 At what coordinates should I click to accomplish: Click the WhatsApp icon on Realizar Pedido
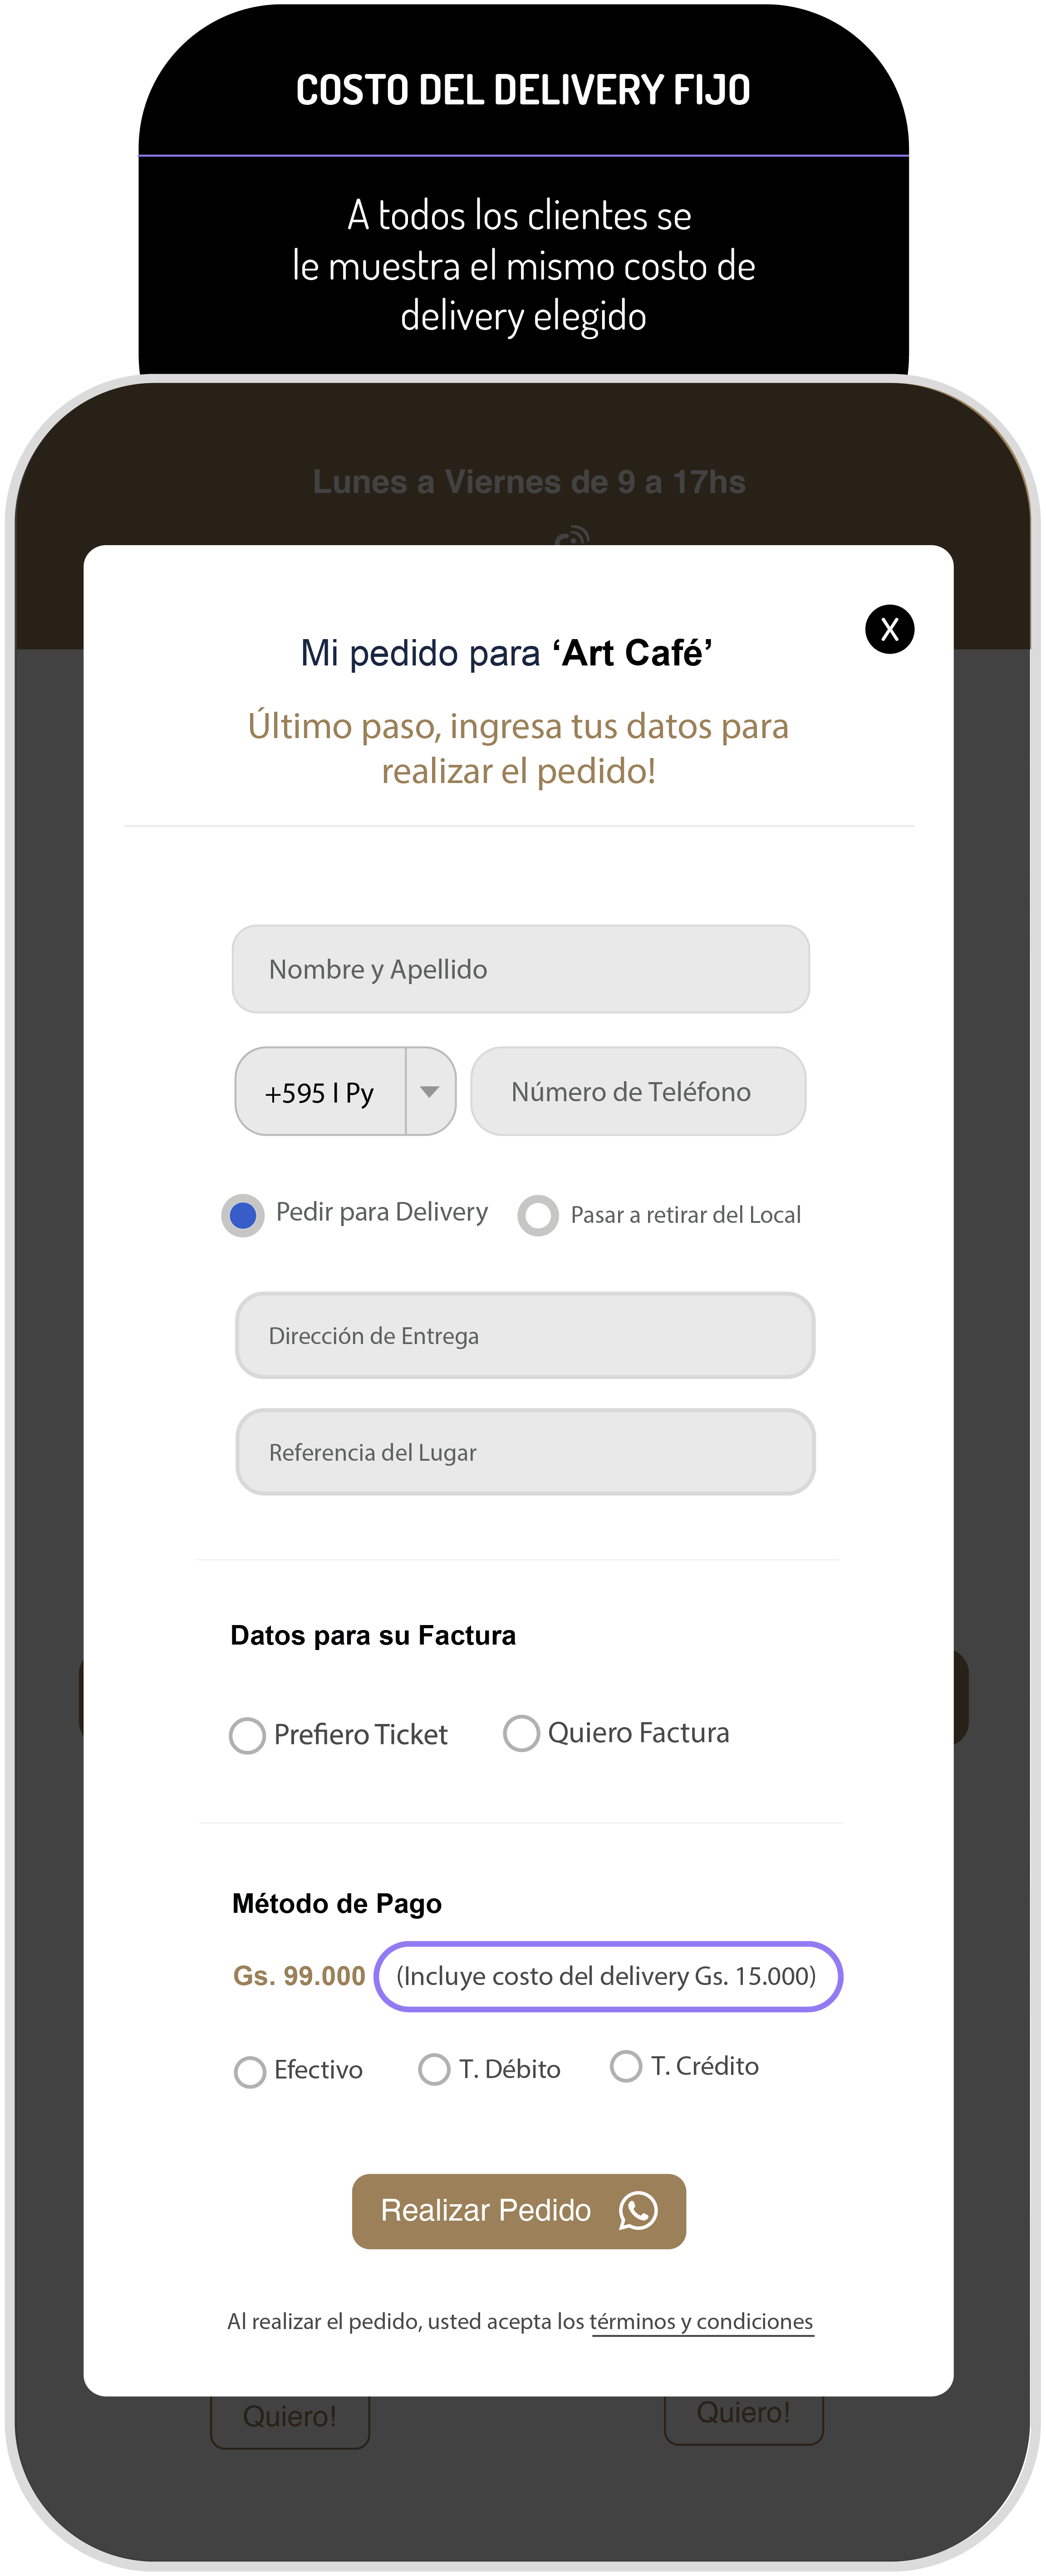point(638,2210)
